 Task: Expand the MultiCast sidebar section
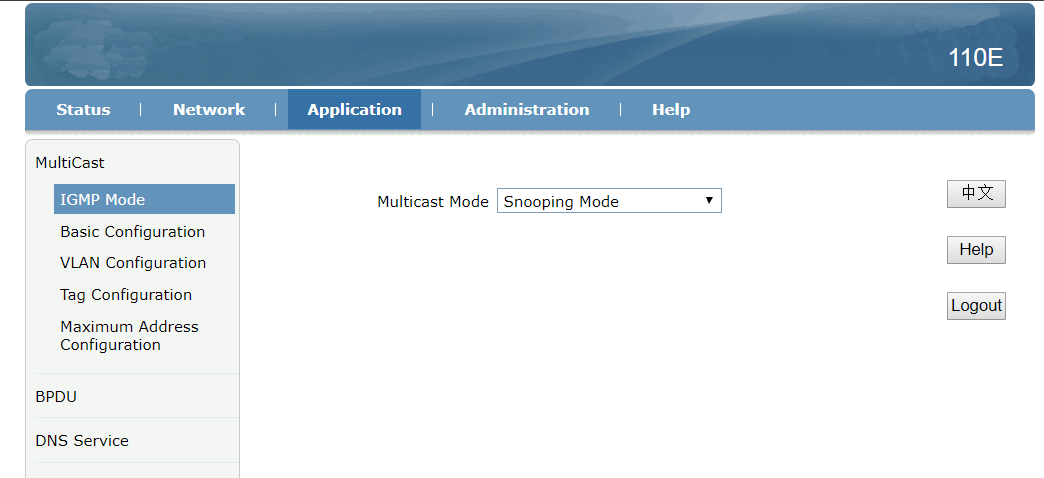coord(70,162)
